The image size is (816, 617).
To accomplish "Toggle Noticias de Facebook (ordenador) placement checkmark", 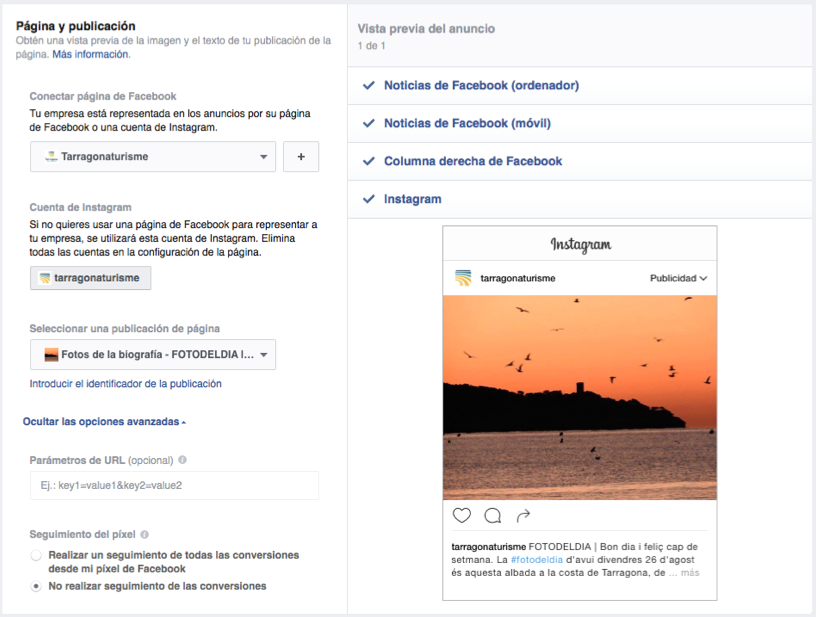I will (x=368, y=86).
